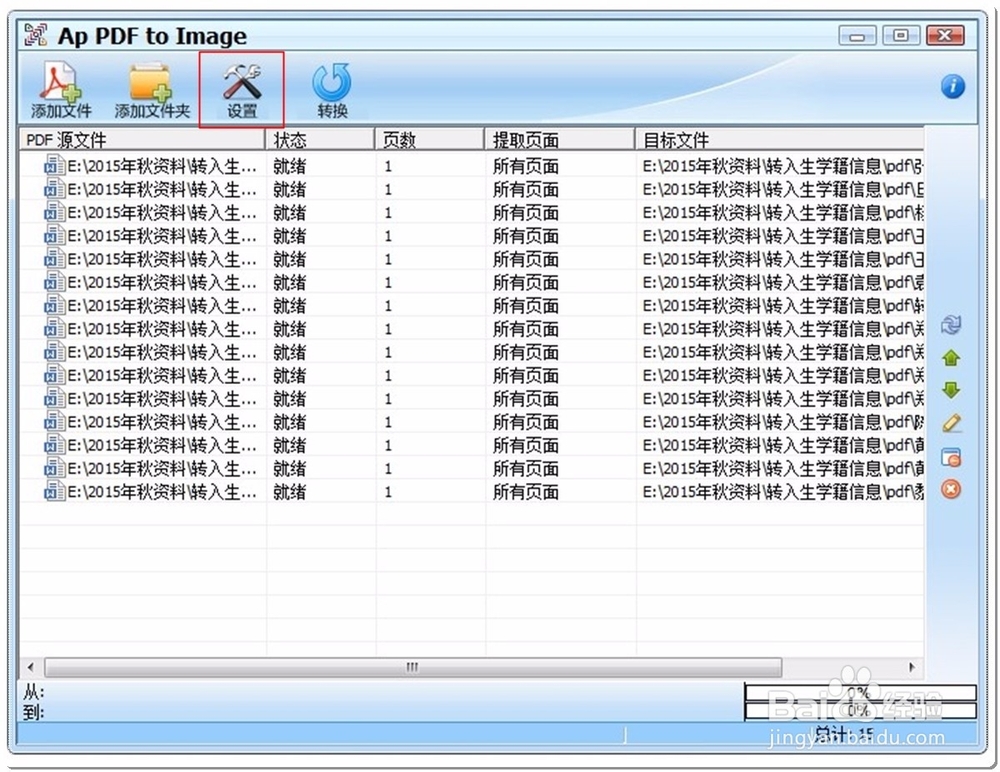1000x772 pixels.
Task: Click the 目标文件 column header
Action: pyautogui.click(x=779, y=139)
